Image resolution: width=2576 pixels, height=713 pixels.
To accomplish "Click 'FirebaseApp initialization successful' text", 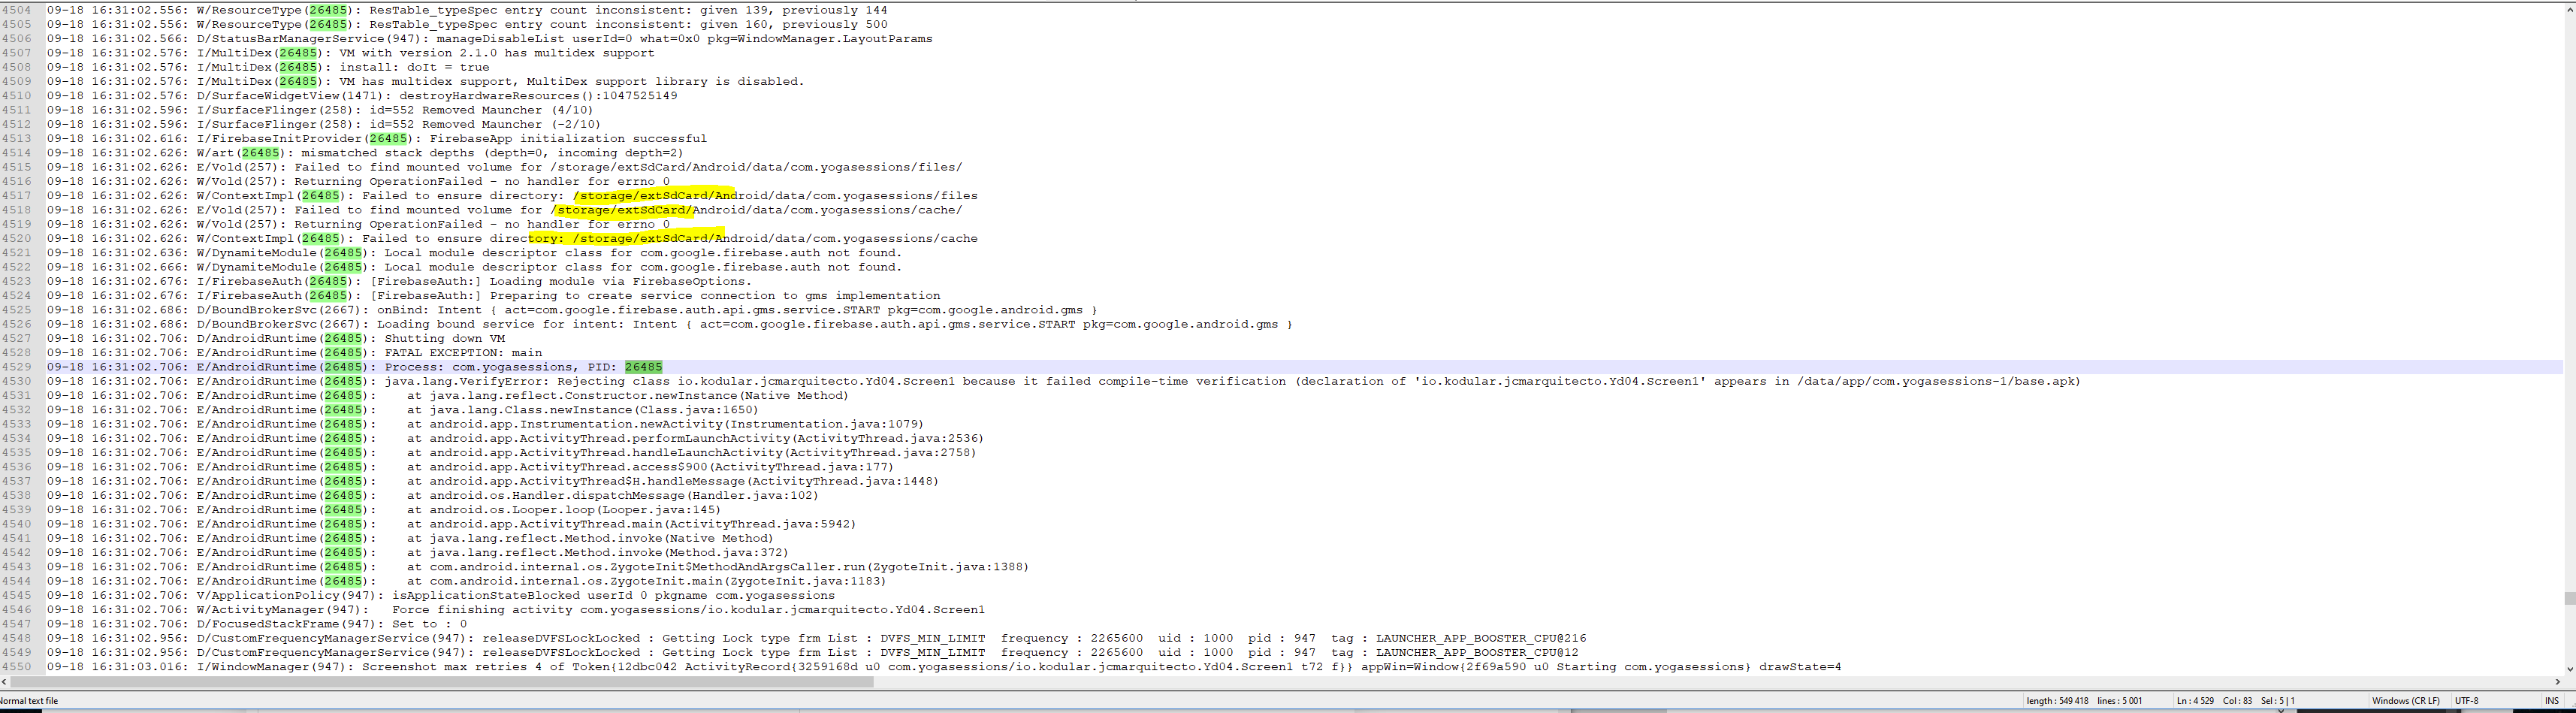I will tap(568, 139).
